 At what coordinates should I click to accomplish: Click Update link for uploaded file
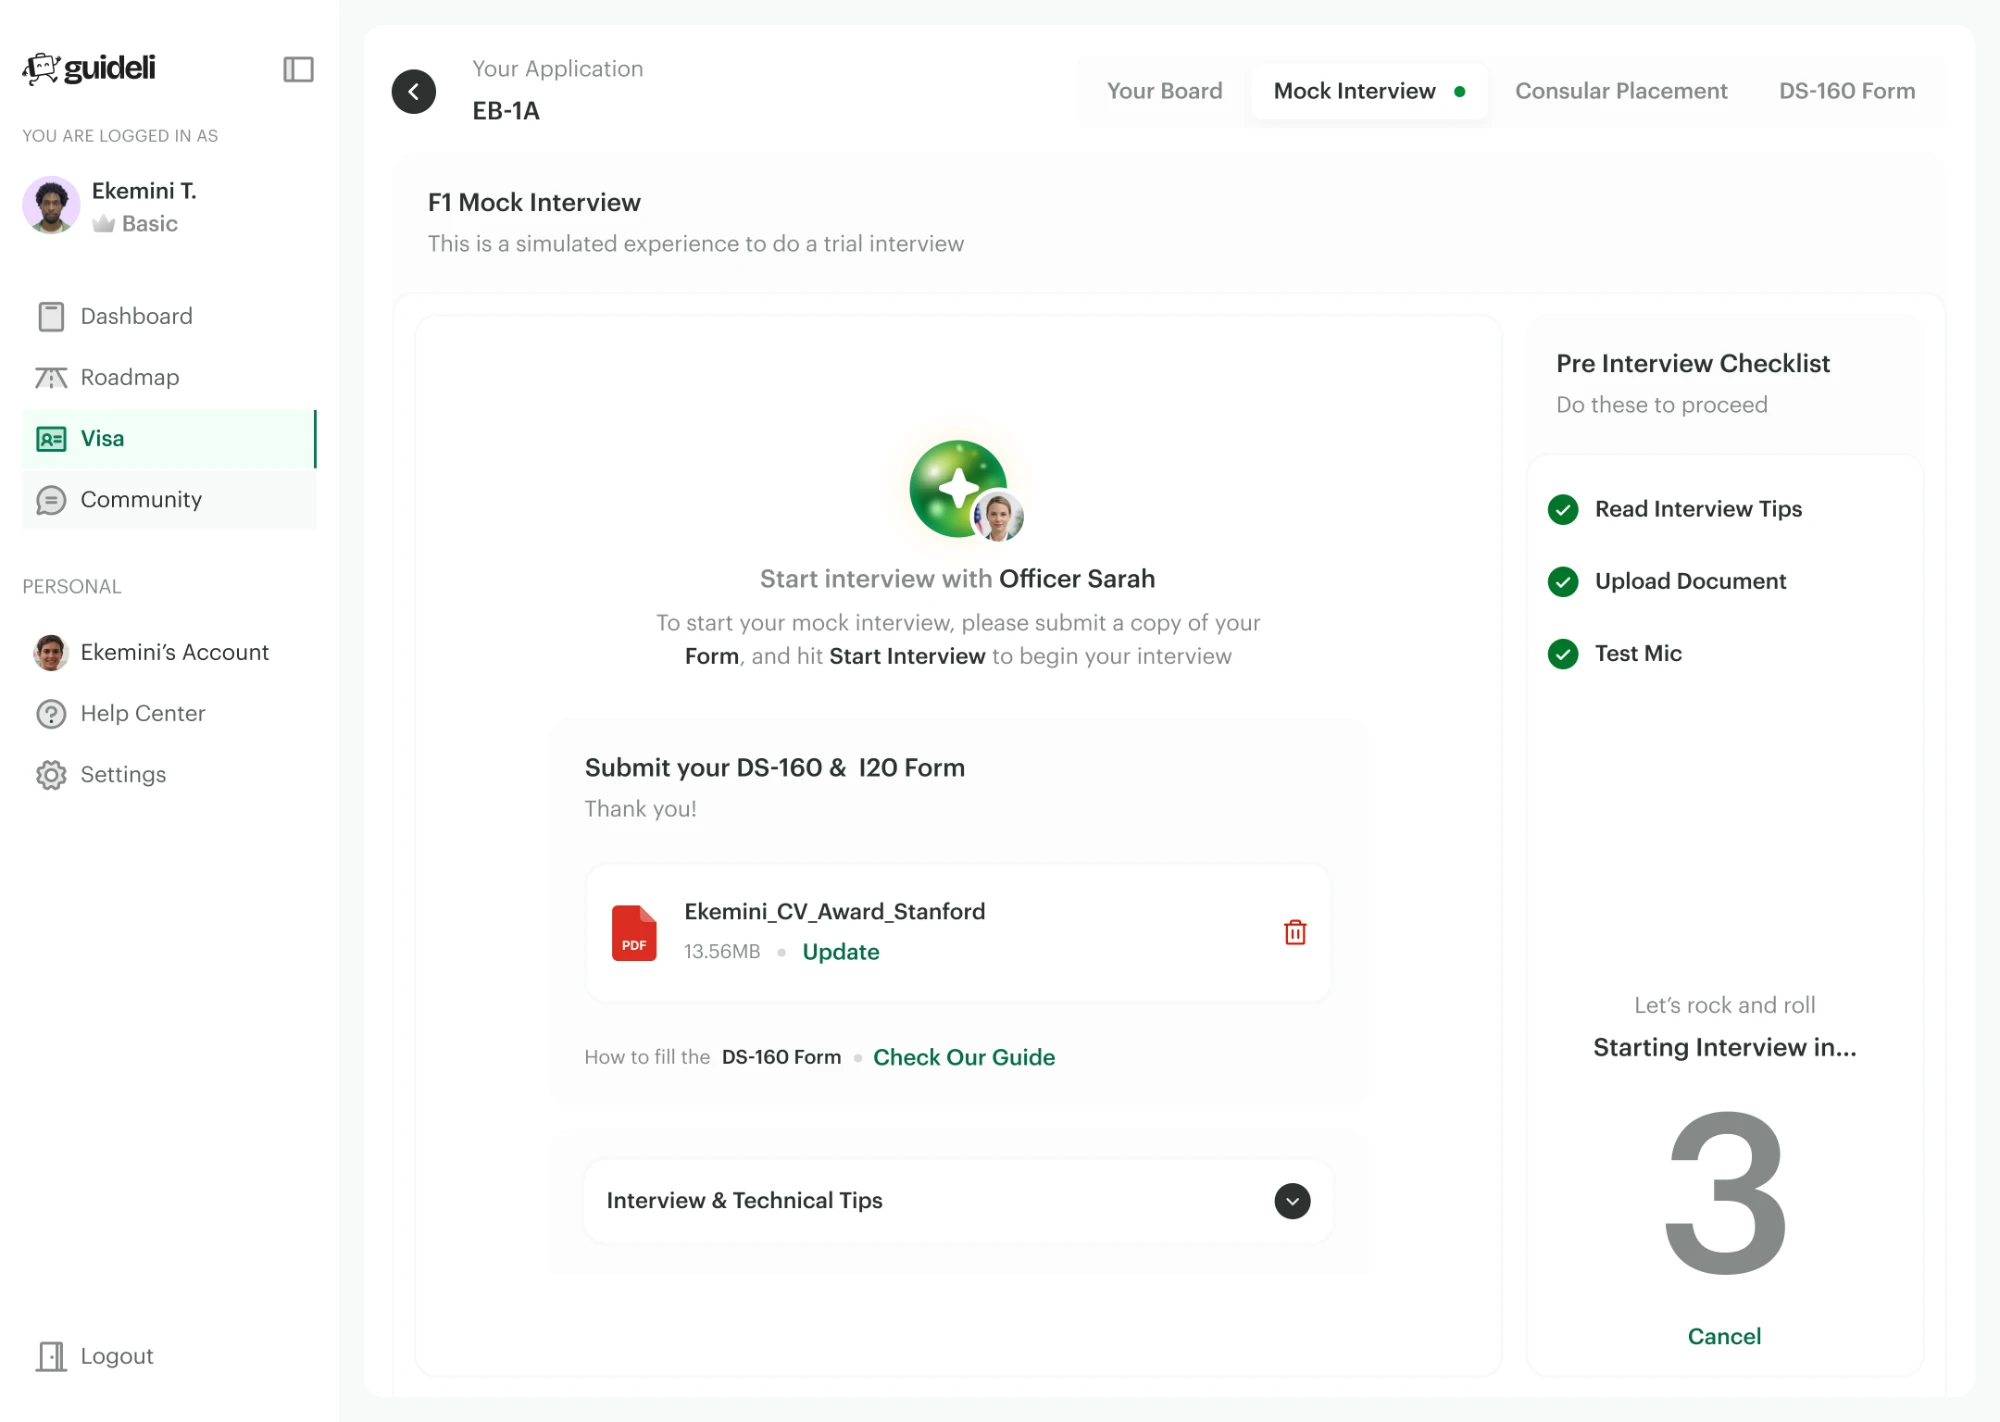841,951
